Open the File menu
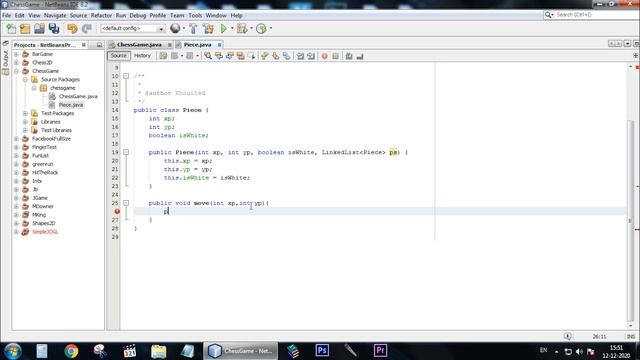The width and height of the screenshot is (640, 360). (x=7, y=15)
